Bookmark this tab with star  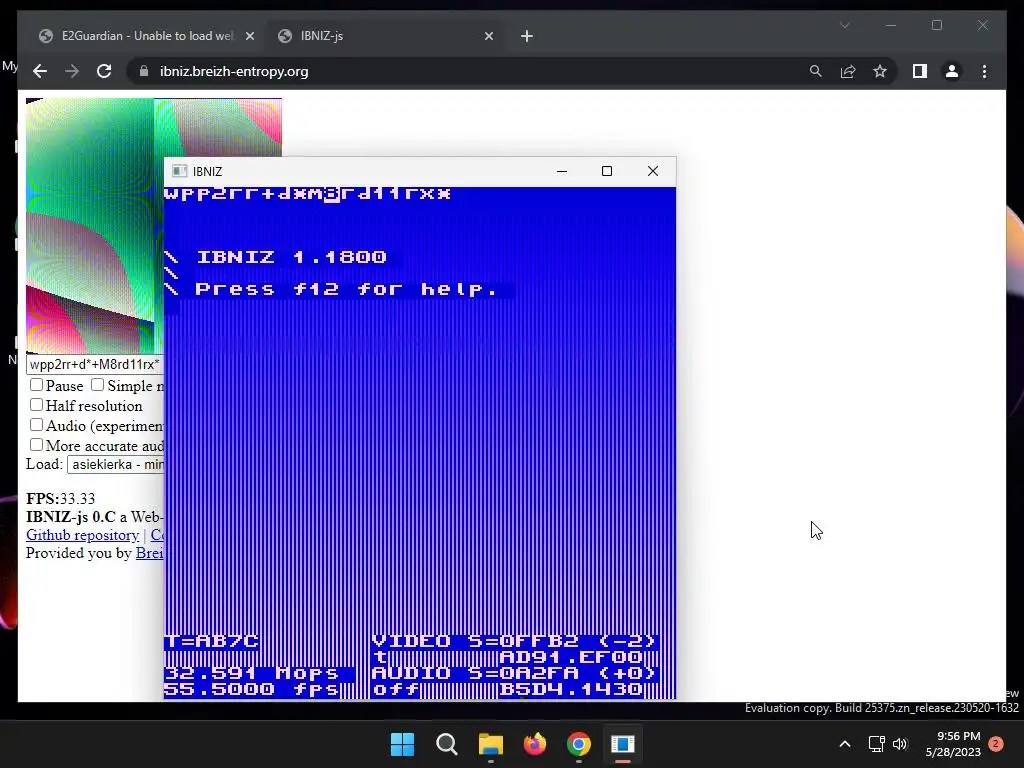click(880, 71)
